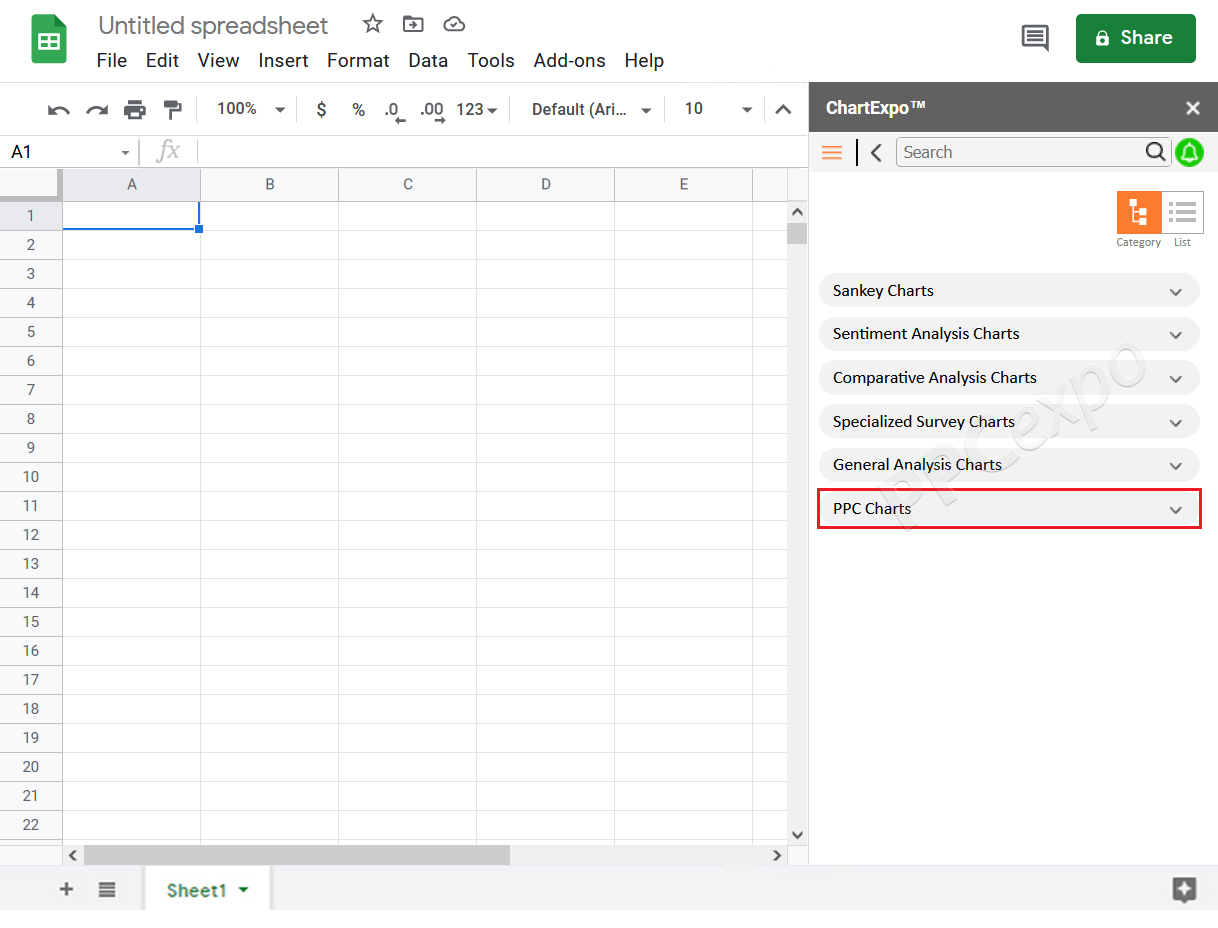Screen dimensions: 1218x928
Task: Click the move to folder icon
Action: click(413, 24)
